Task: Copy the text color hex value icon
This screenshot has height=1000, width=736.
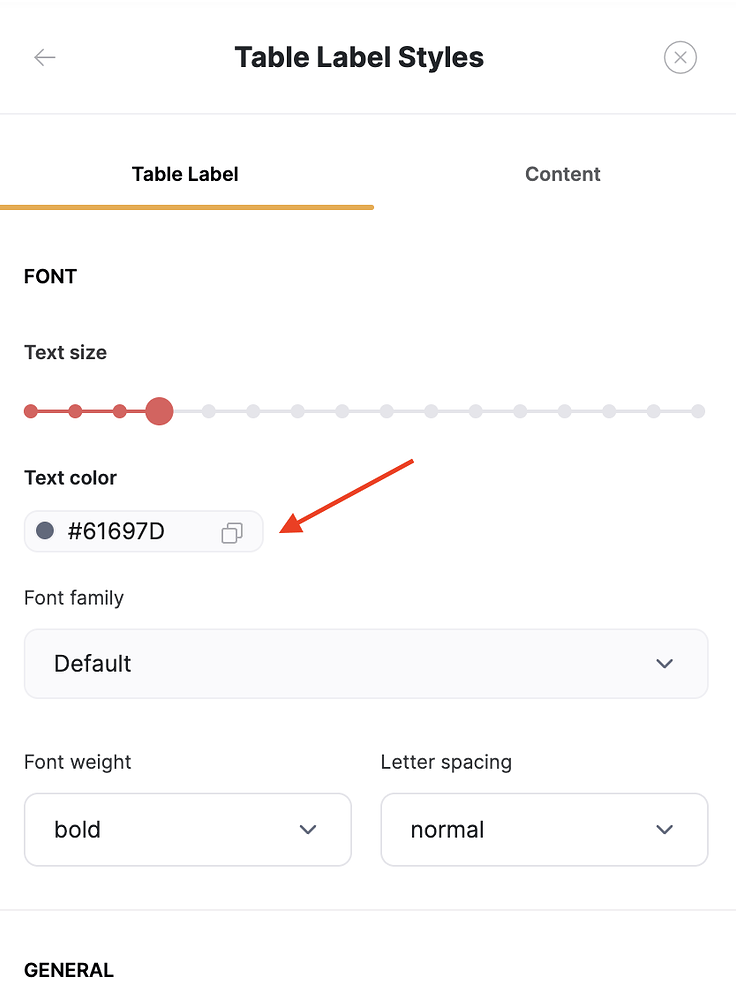Action: click(232, 533)
